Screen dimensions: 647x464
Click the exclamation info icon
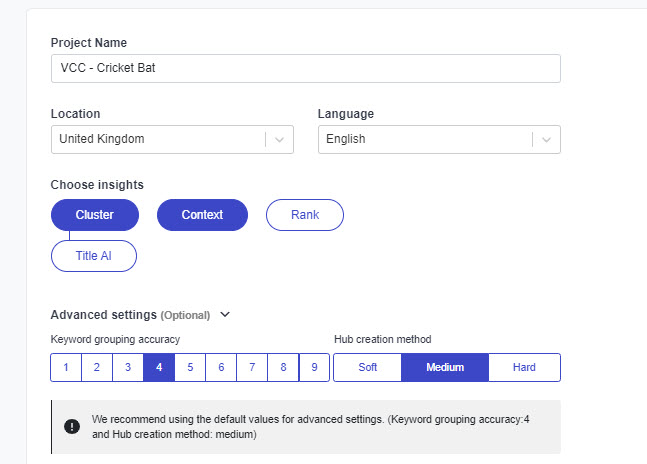coord(72,427)
